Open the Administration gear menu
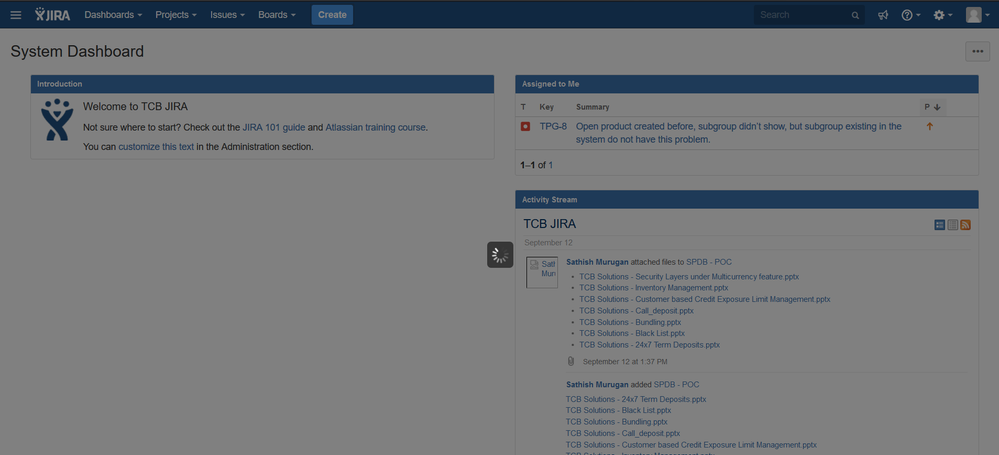 coord(943,15)
